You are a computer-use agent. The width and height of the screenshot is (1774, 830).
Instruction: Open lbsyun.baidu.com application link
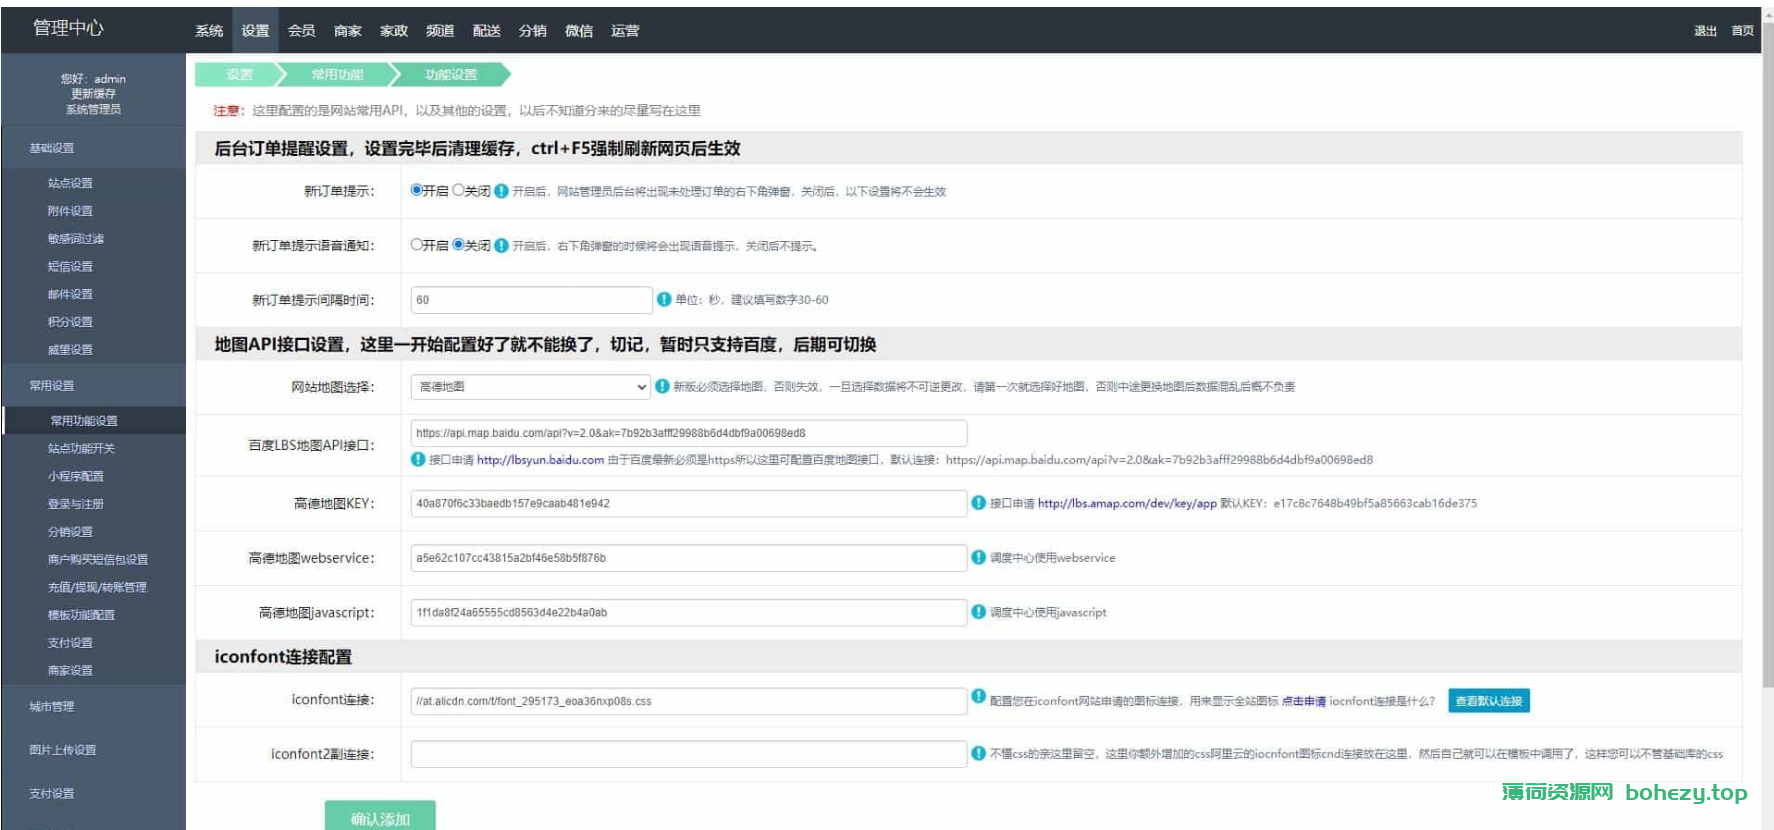[540, 460]
